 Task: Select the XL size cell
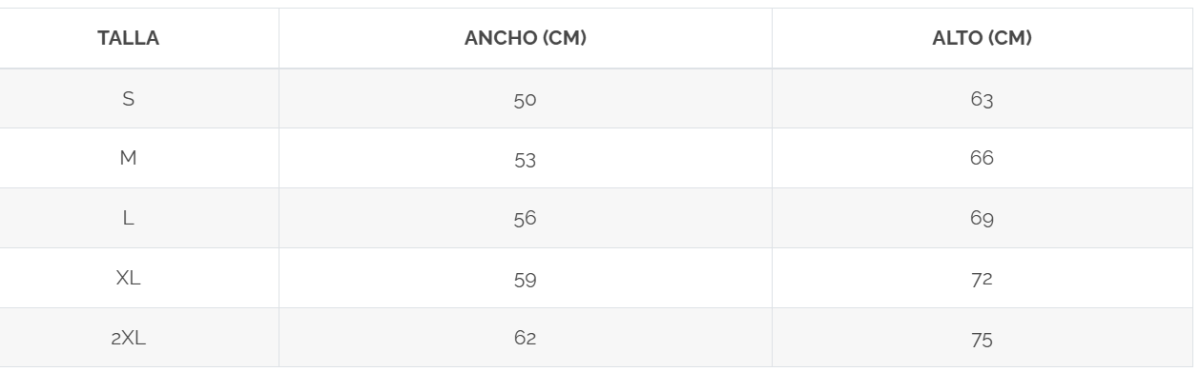coord(129,279)
